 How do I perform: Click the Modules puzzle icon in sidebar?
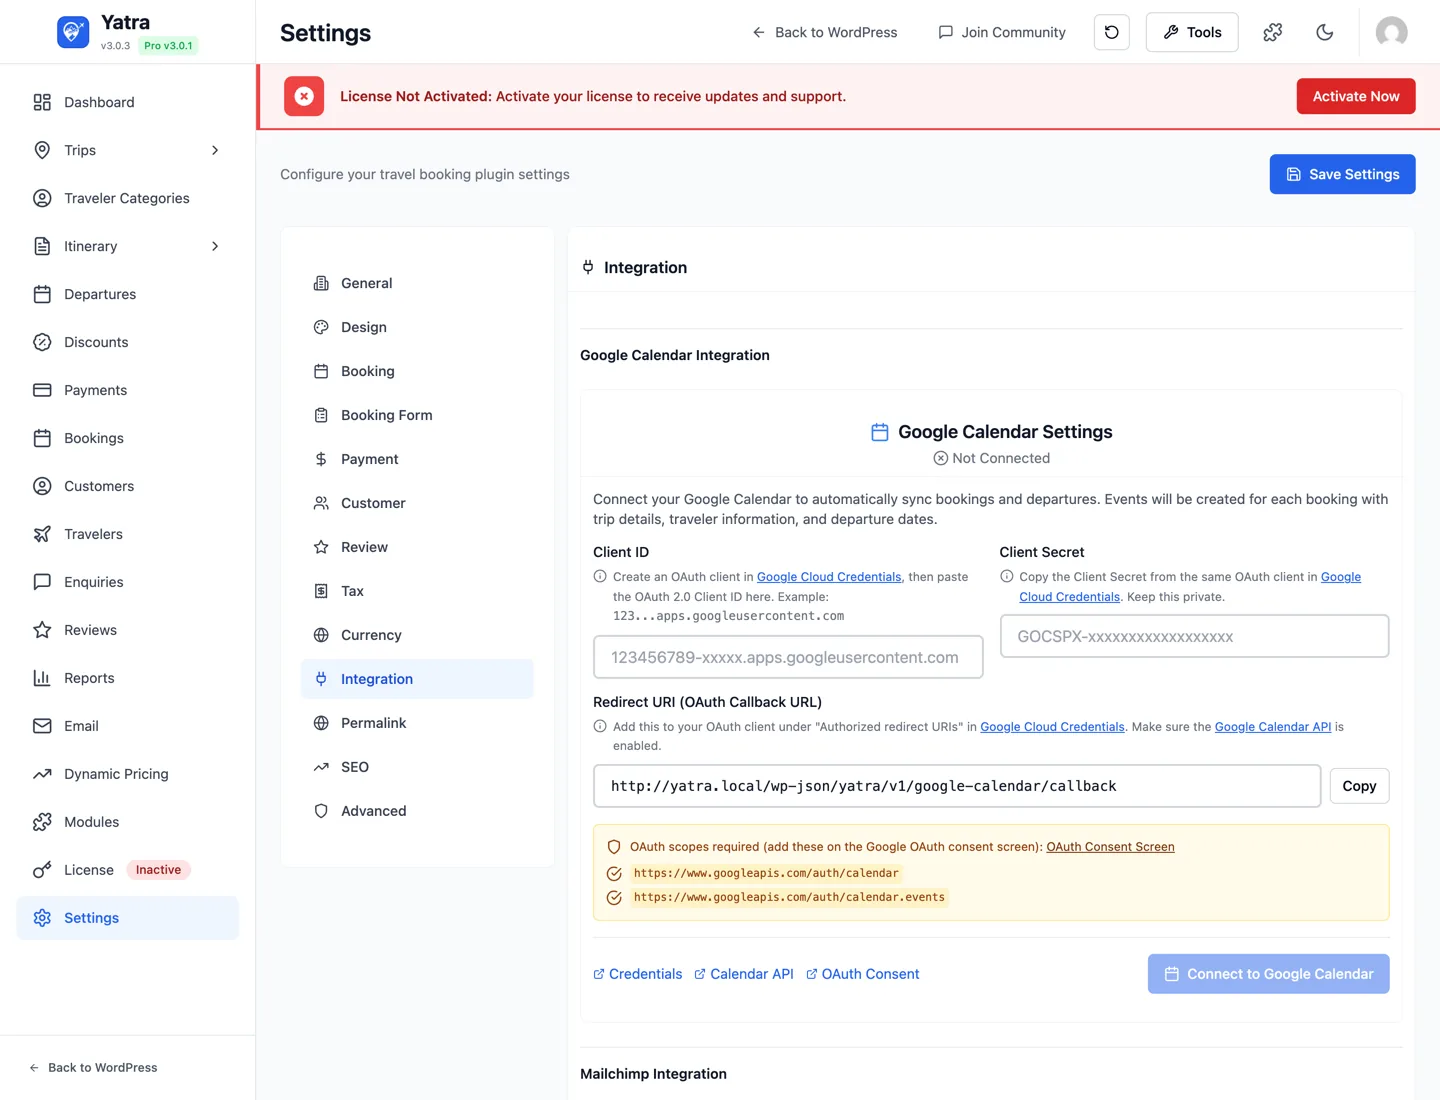coord(42,822)
